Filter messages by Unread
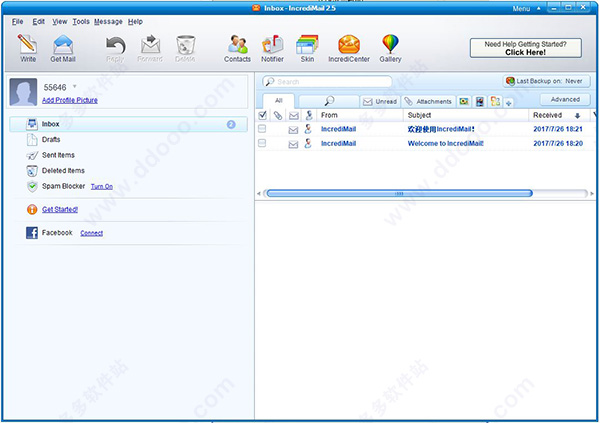This screenshot has width=600, height=423. tap(380, 101)
